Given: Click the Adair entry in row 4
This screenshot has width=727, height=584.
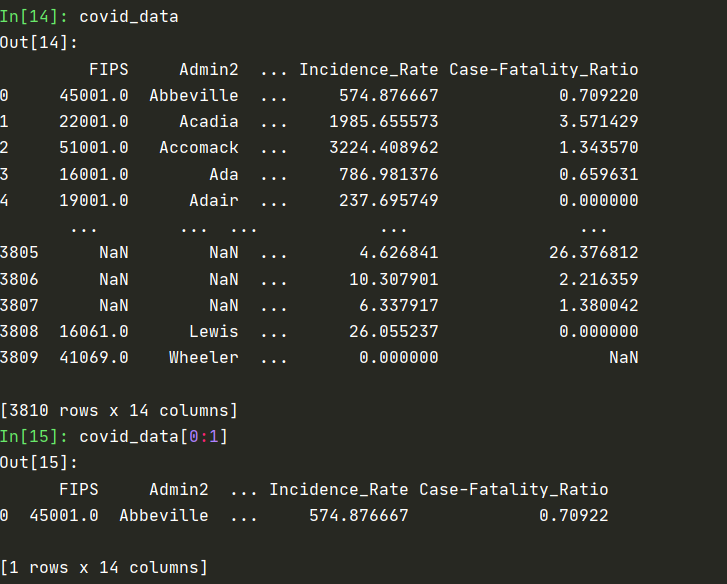Looking at the screenshot, I should (x=213, y=200).
